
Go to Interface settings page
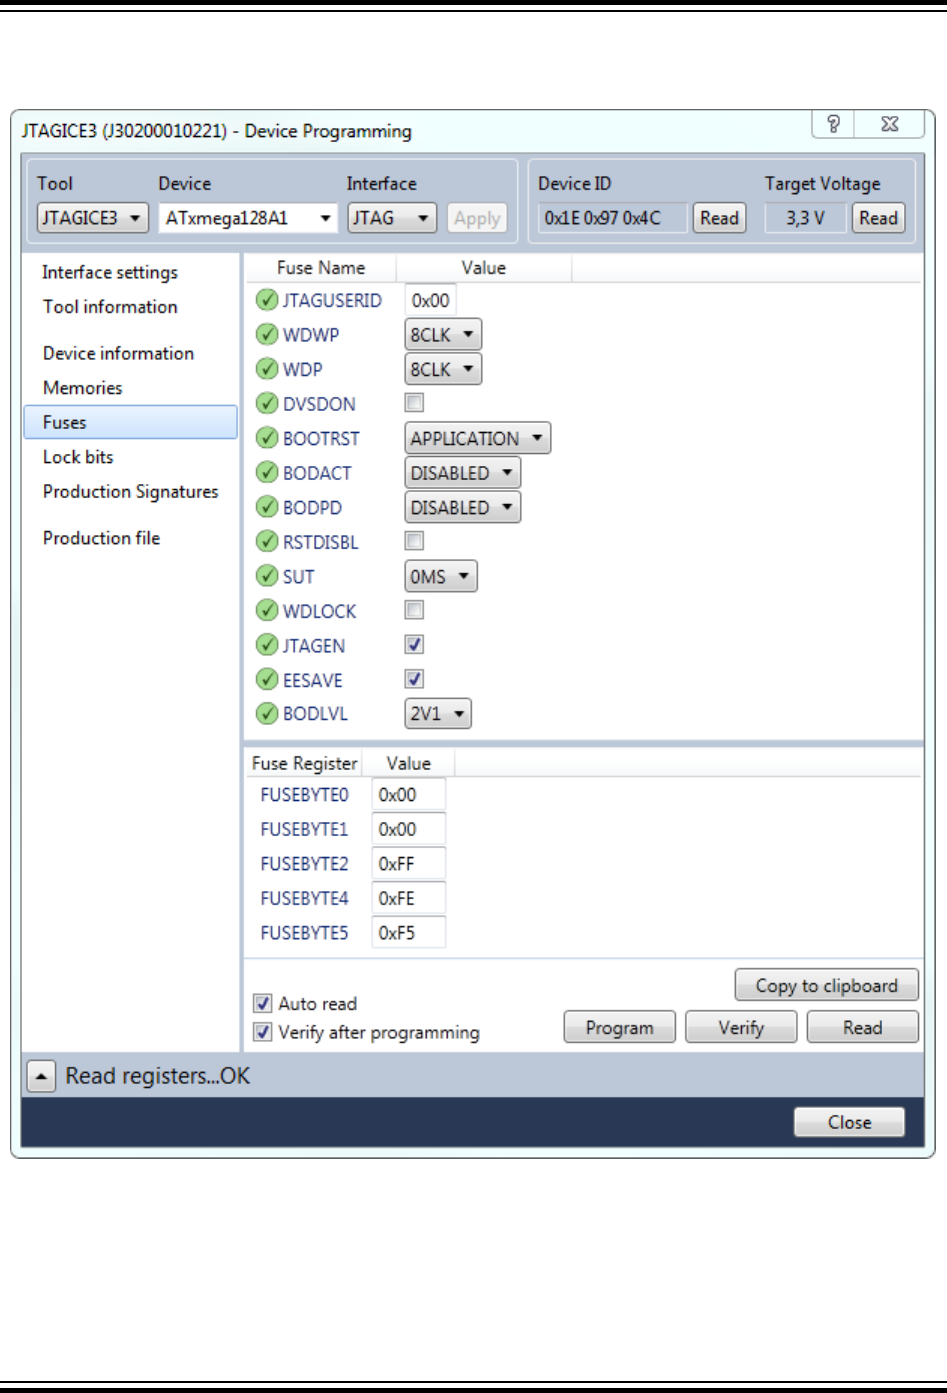coord(110,272)
